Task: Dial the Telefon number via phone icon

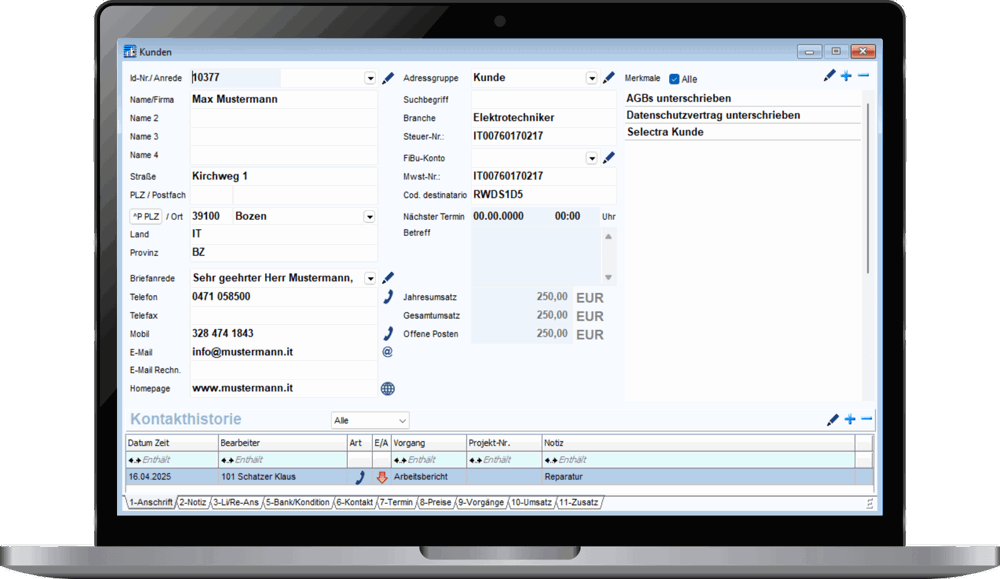Action: tap(388, 297)
